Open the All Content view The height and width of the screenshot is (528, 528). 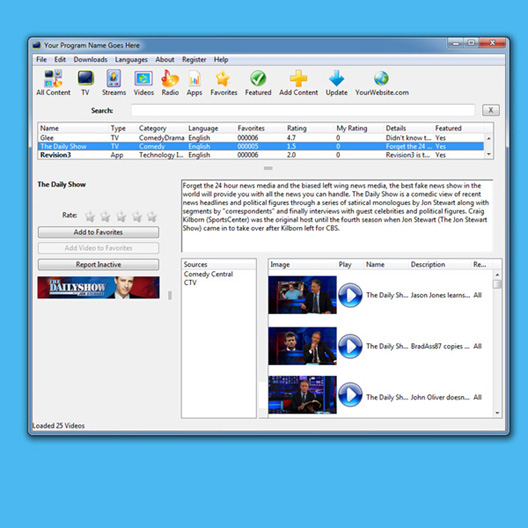point(53,83)
